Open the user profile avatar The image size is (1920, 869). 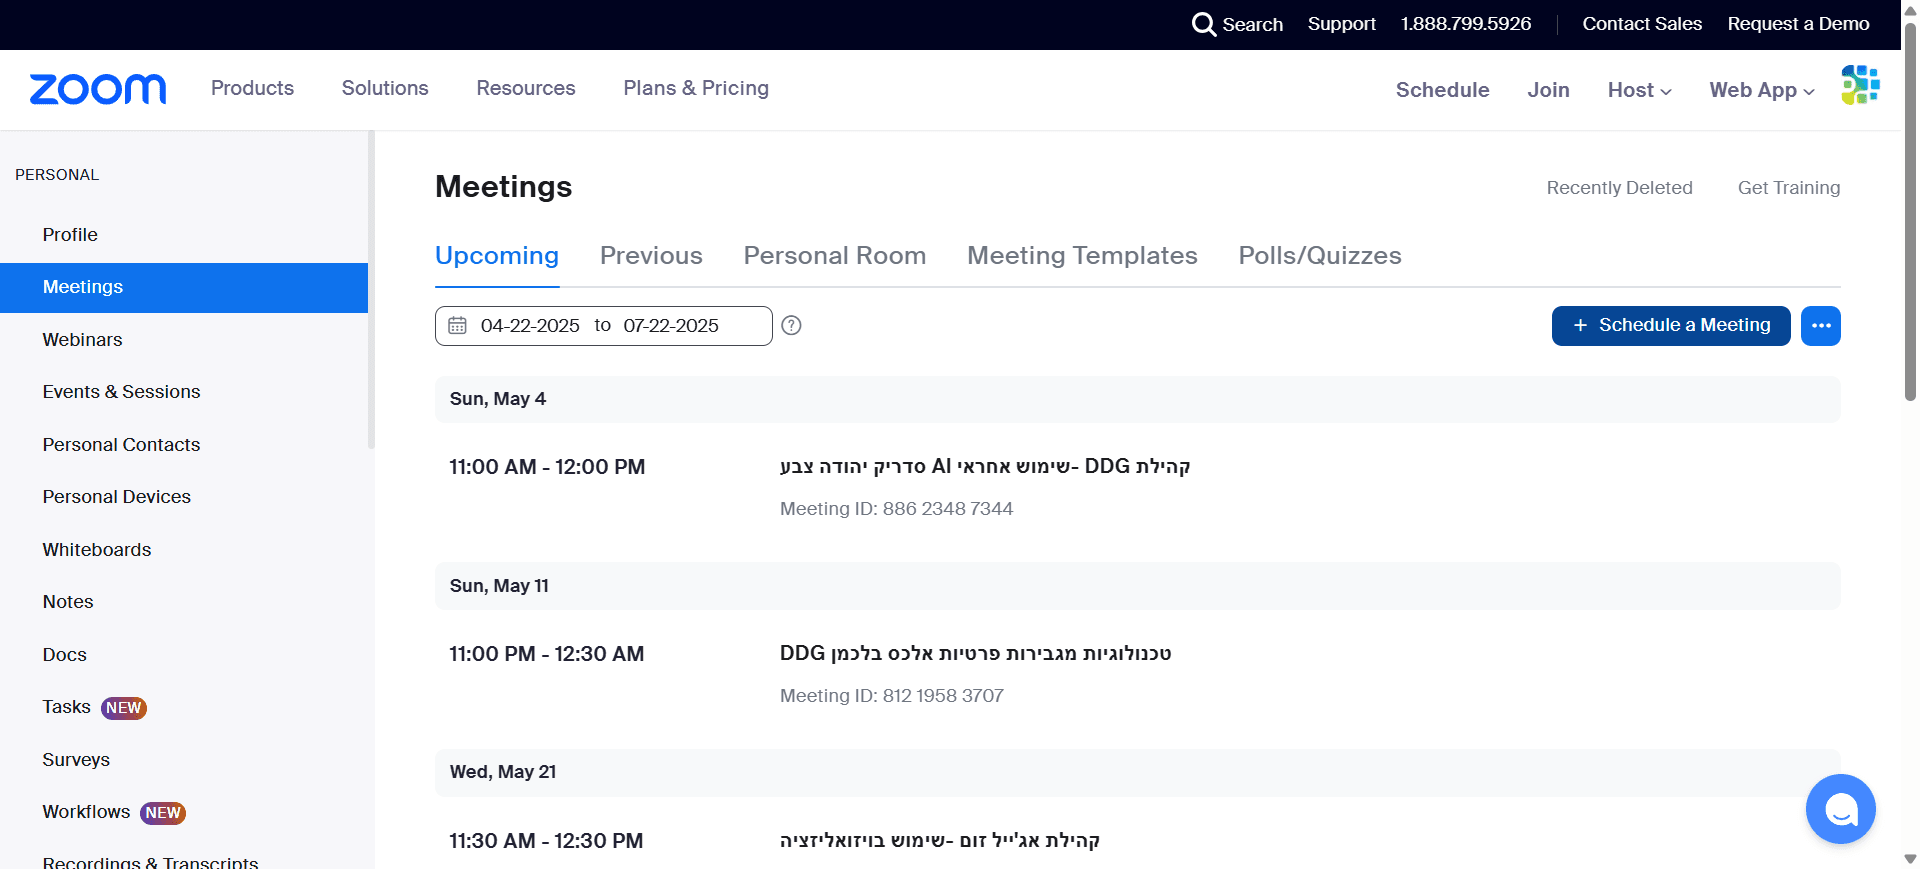coord(1860,85)
